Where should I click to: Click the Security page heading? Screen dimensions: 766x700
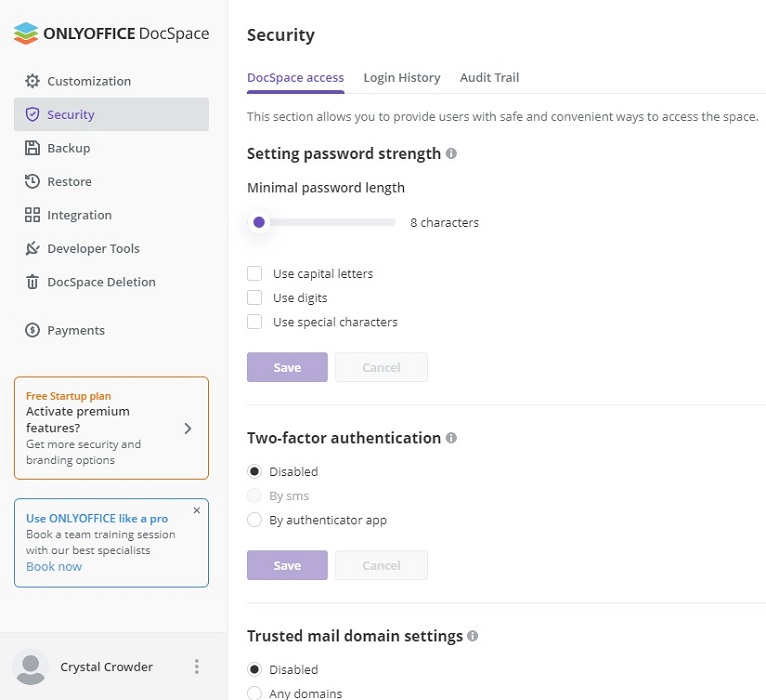click(x=281, y=35)
